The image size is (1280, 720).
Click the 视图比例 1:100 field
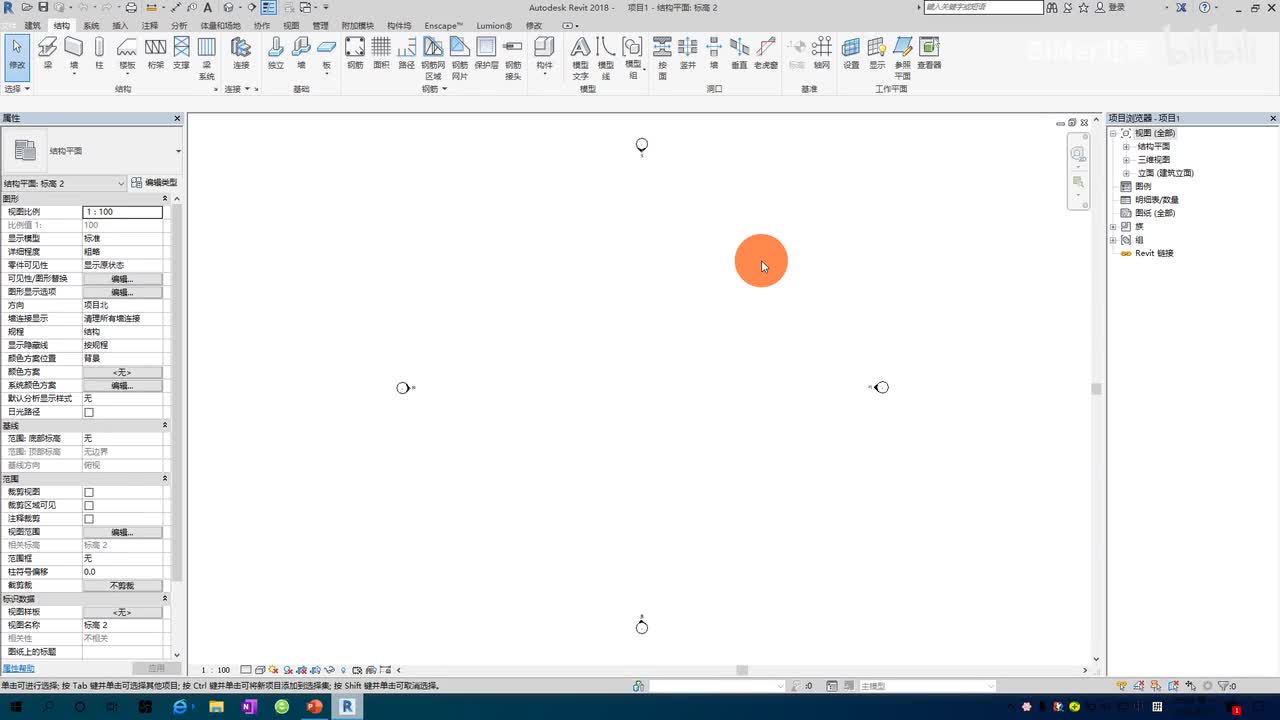pyautogui.click(x=122, y=212)
